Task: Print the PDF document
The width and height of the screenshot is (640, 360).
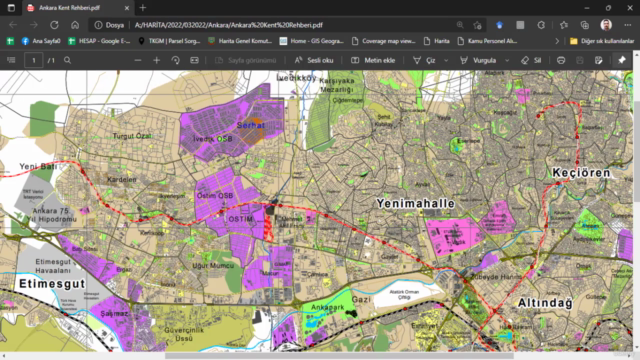Action: 561,60
